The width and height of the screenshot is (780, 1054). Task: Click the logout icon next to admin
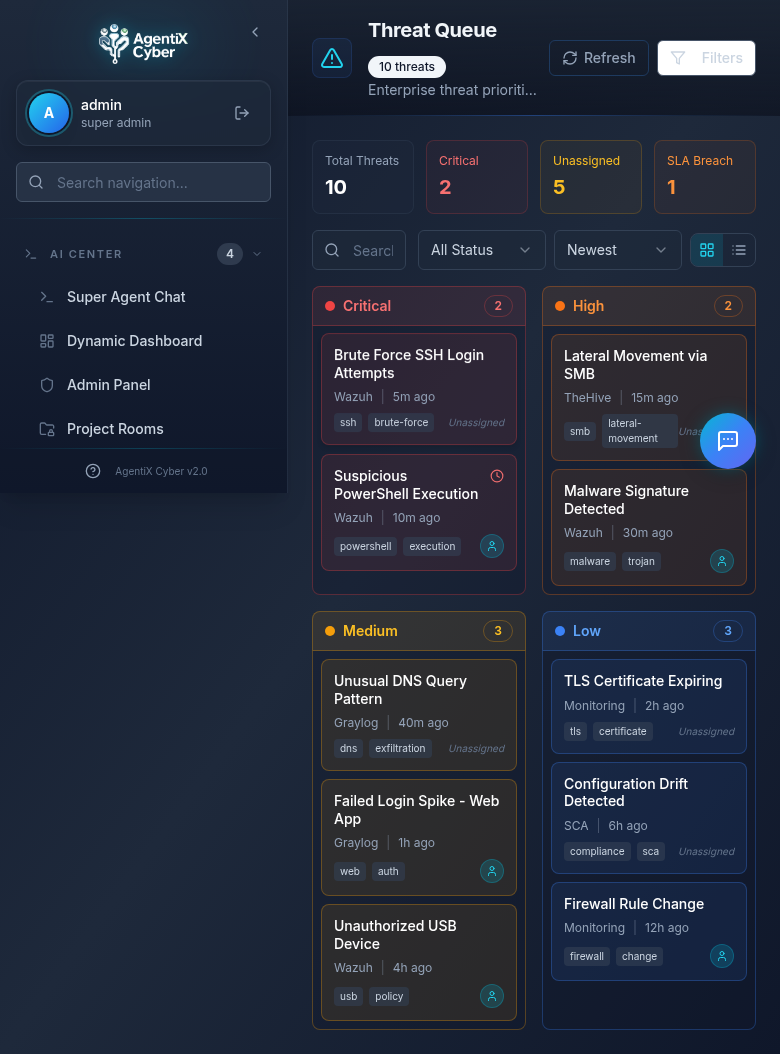point(242,113)
